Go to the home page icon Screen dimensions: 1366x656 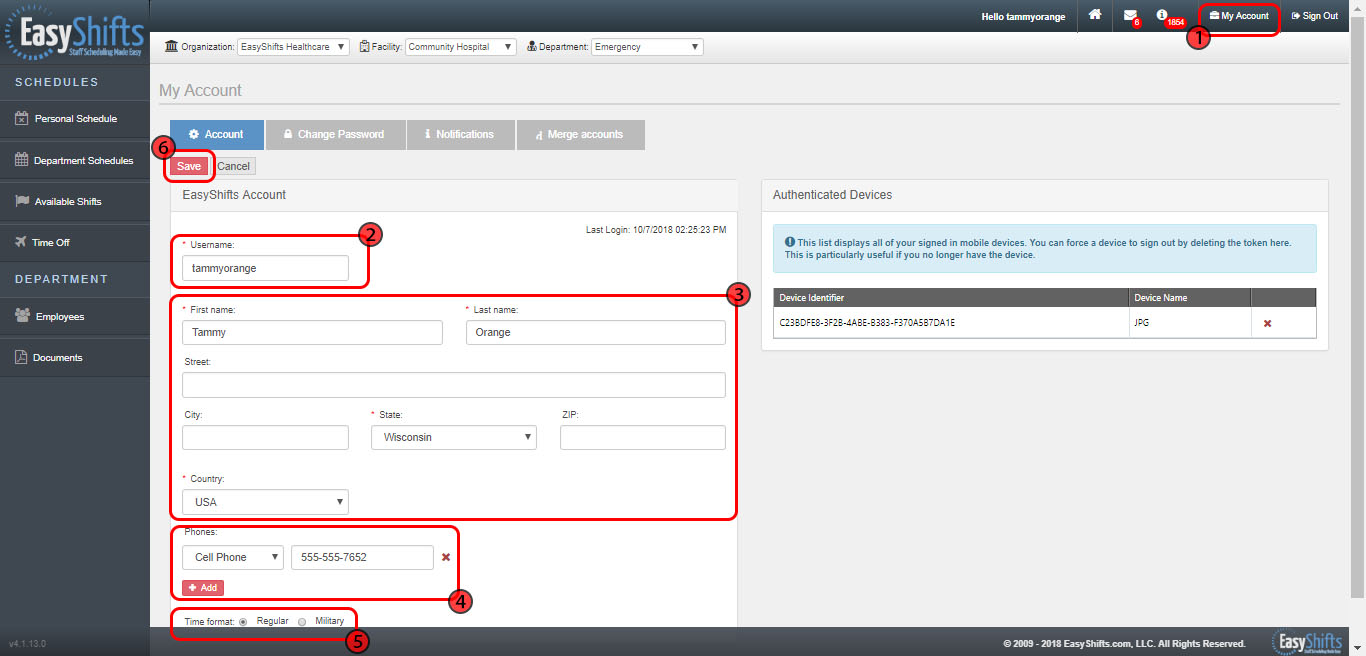[1096, 15]
